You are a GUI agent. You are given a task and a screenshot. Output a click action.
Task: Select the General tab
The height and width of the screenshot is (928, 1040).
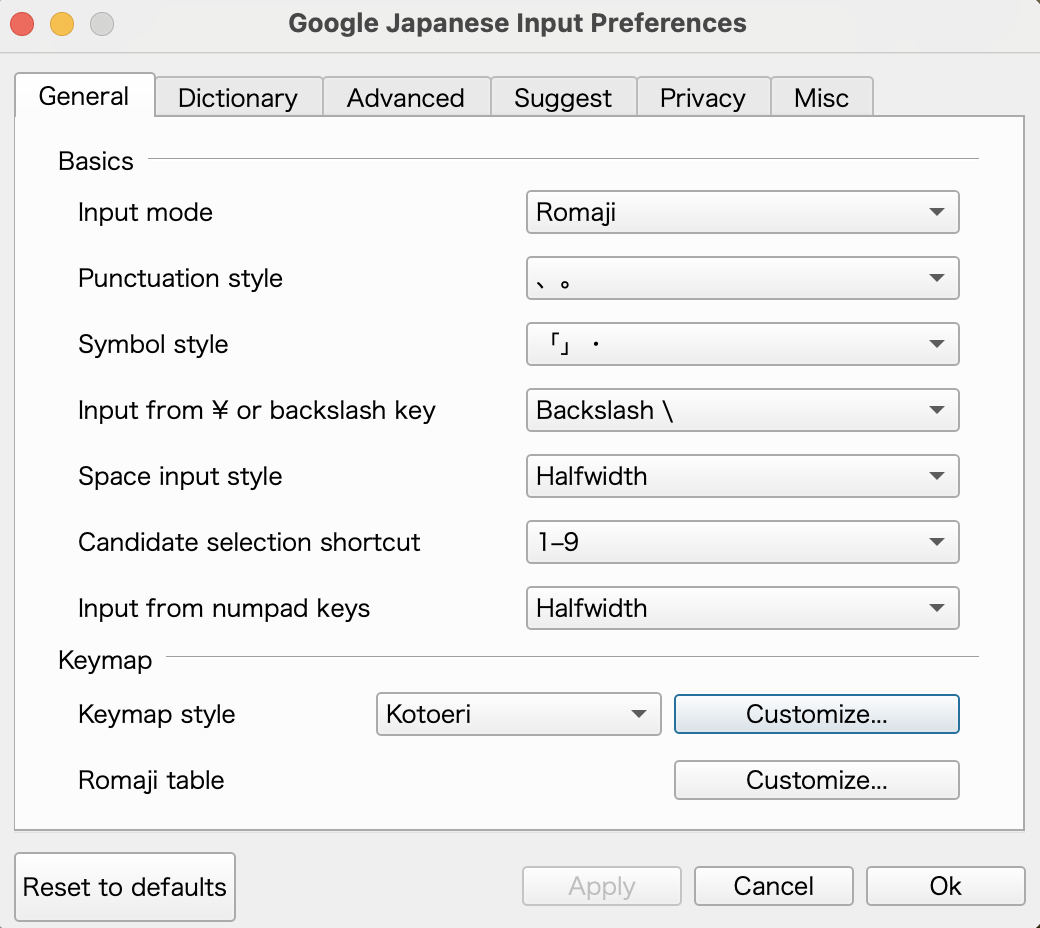(x=84, y=96)
